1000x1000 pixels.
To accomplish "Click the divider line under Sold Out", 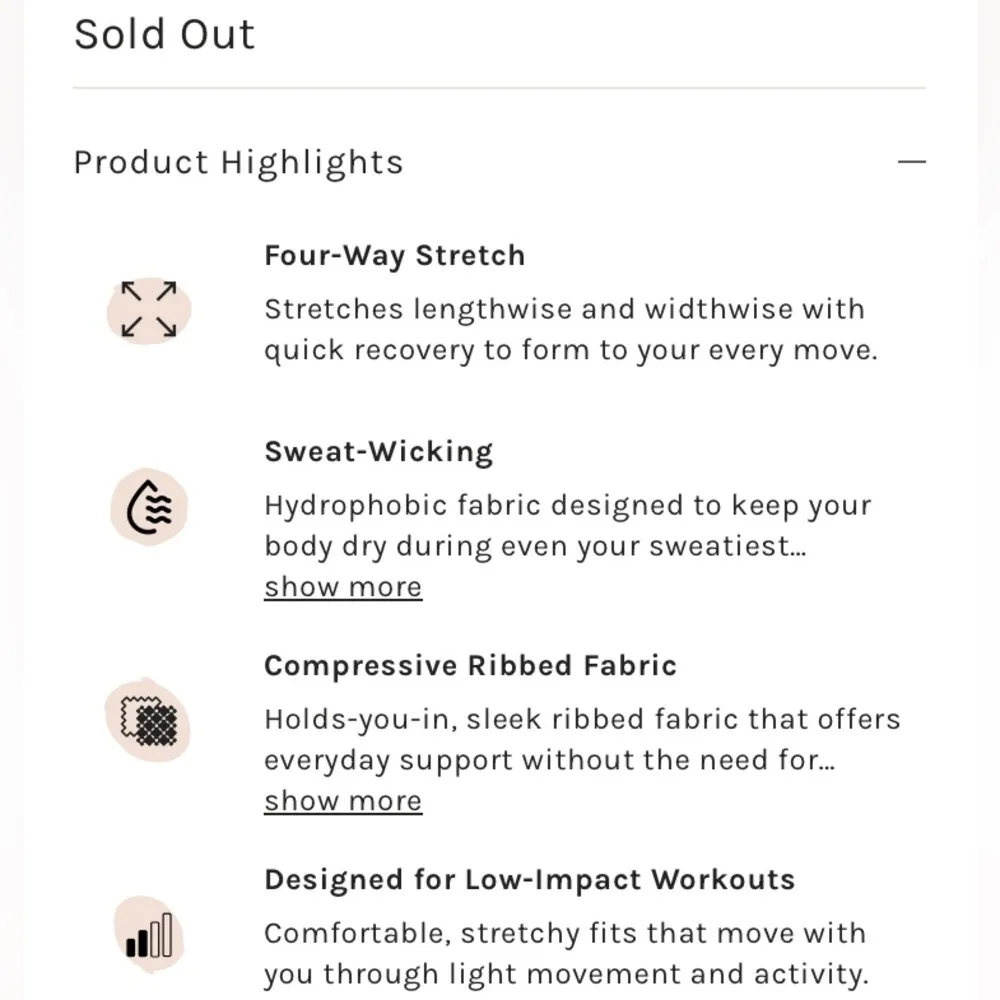I will 499,88.
